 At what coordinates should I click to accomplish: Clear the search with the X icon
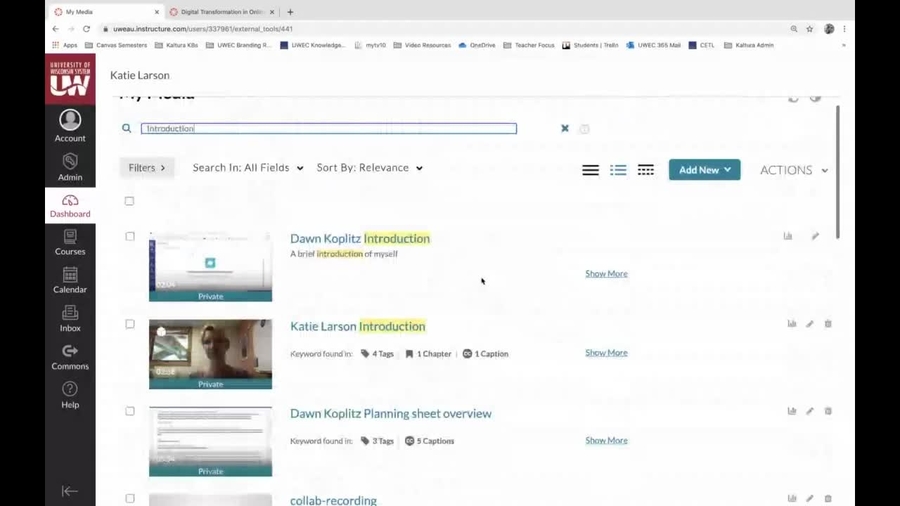pyautogui.click(x=565, y=128)
